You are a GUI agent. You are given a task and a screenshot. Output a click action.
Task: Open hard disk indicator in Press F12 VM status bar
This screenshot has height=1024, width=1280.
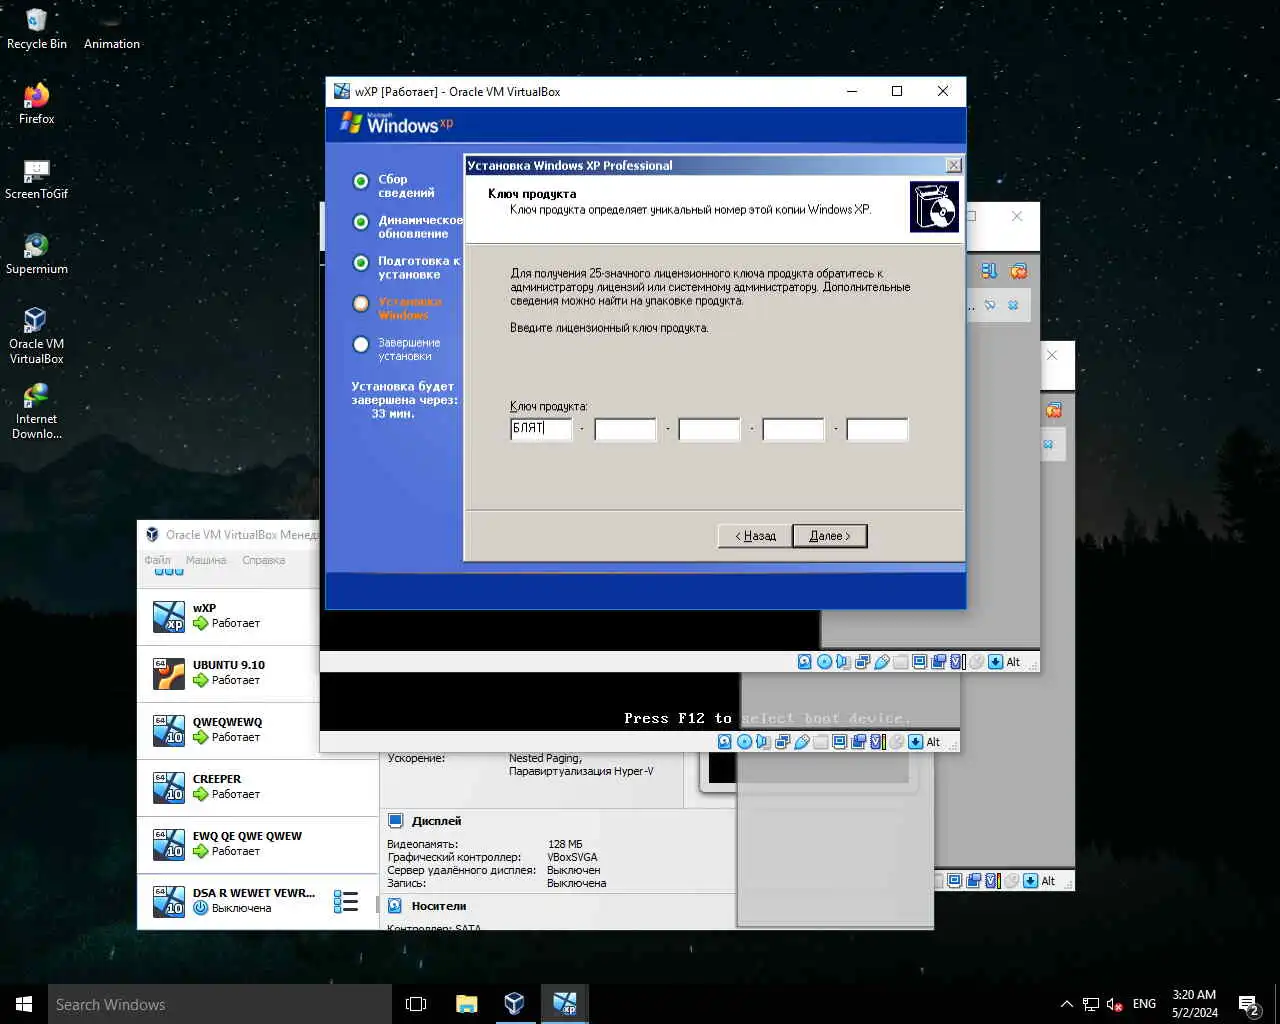tap(725, 742)
